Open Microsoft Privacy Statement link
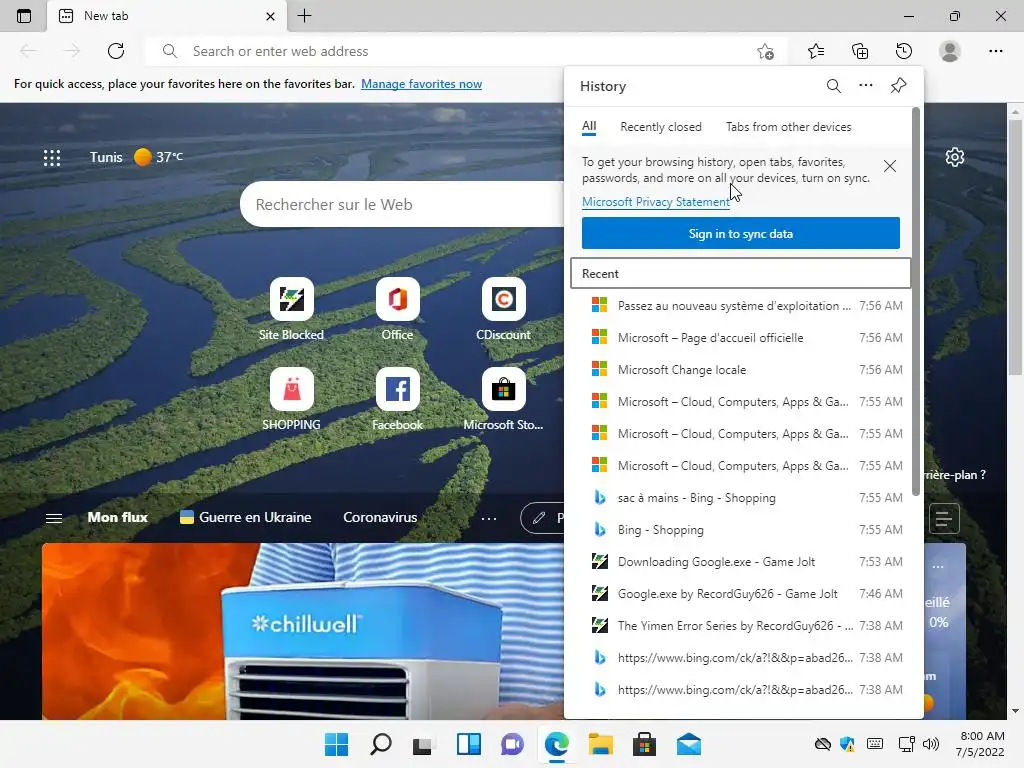 (x=656, y=202)
